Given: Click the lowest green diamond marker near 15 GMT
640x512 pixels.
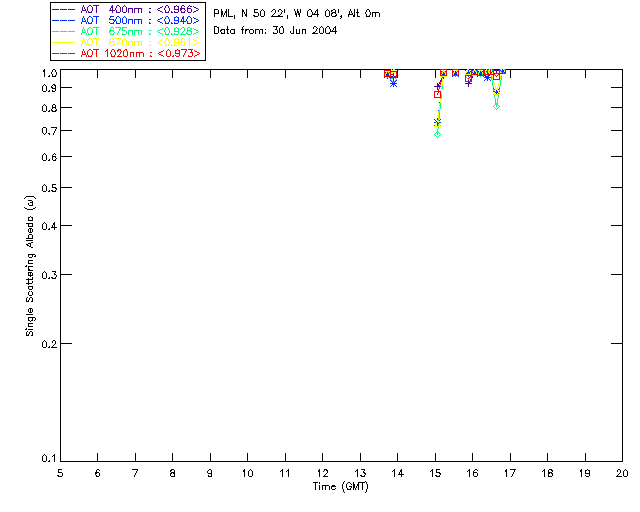Looking at the screenshot, I should (437, 134).
